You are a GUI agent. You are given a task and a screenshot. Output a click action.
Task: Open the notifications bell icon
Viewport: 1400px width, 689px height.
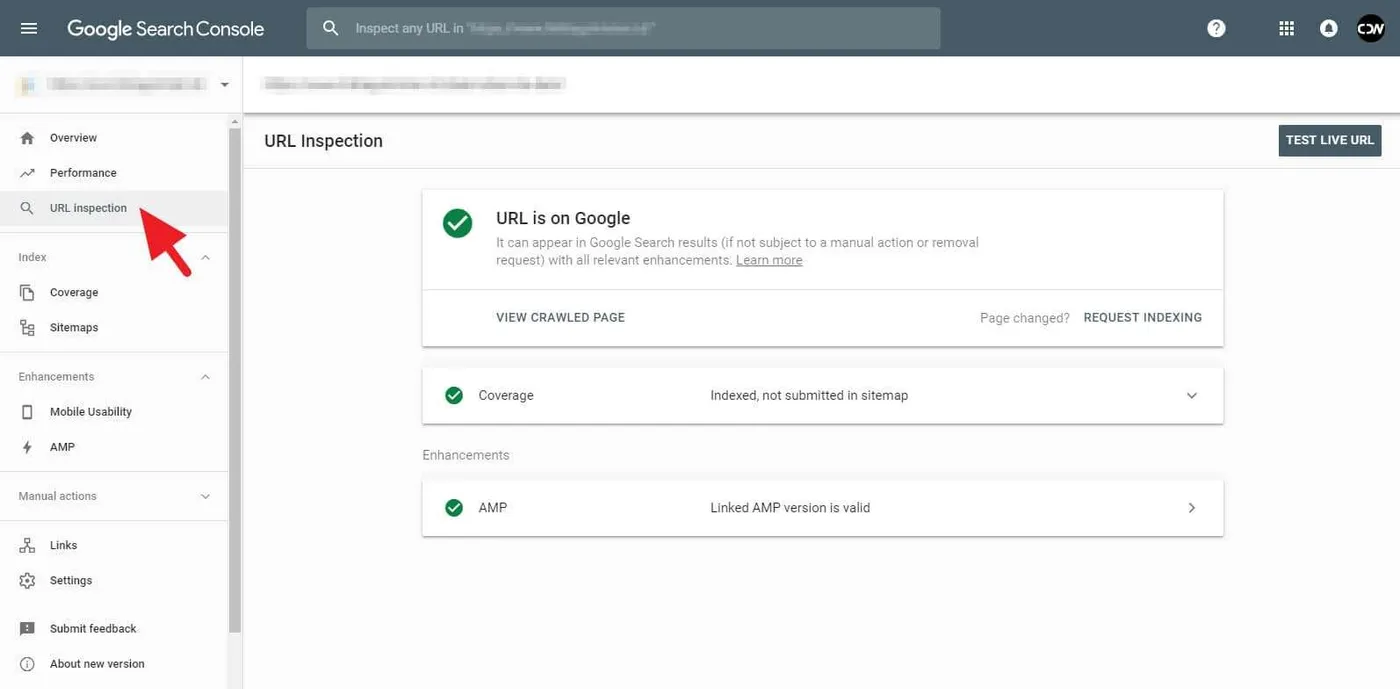pyautogui.click(x=1328, y=28)
